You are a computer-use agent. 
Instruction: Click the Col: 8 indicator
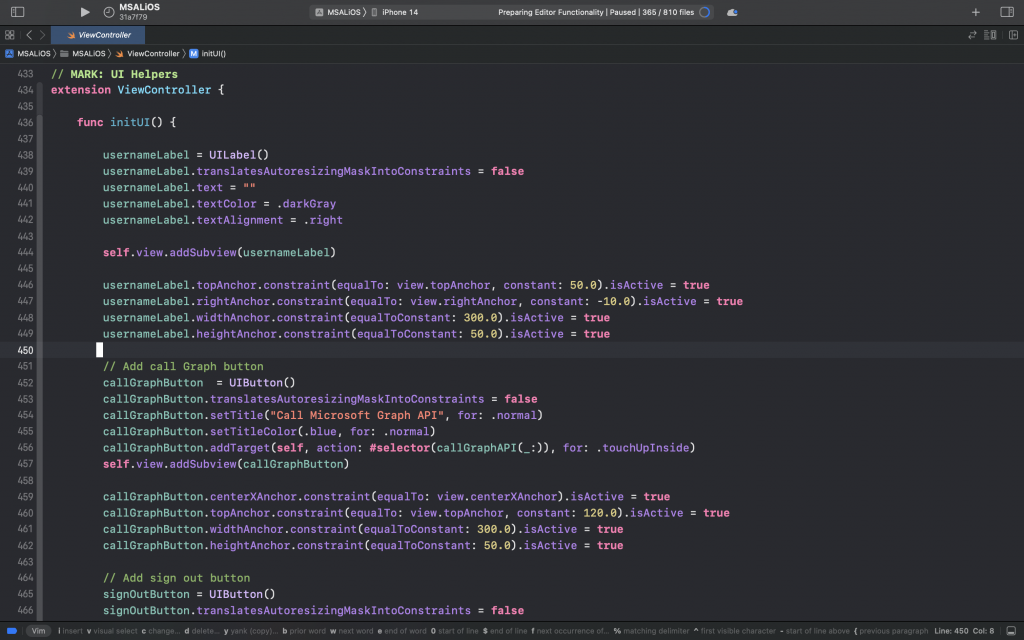(x=984, y=631)
